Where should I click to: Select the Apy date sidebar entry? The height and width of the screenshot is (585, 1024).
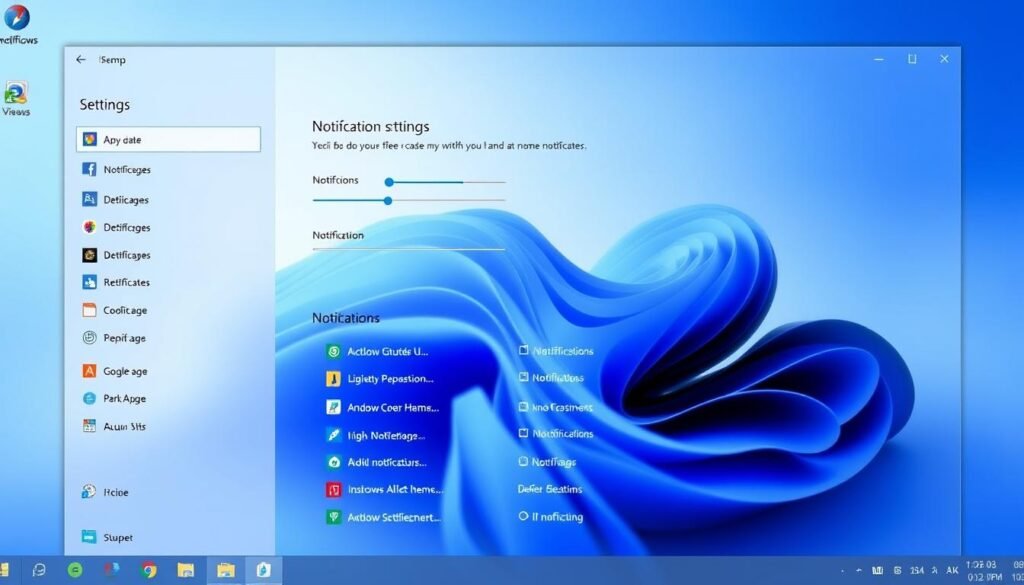pyautogui.click(x=168, y=140)
